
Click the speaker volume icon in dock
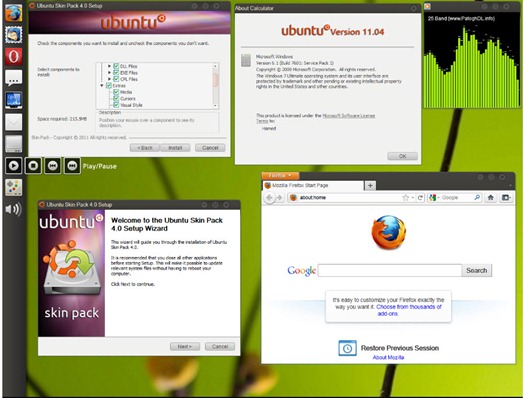pos(13,209)
